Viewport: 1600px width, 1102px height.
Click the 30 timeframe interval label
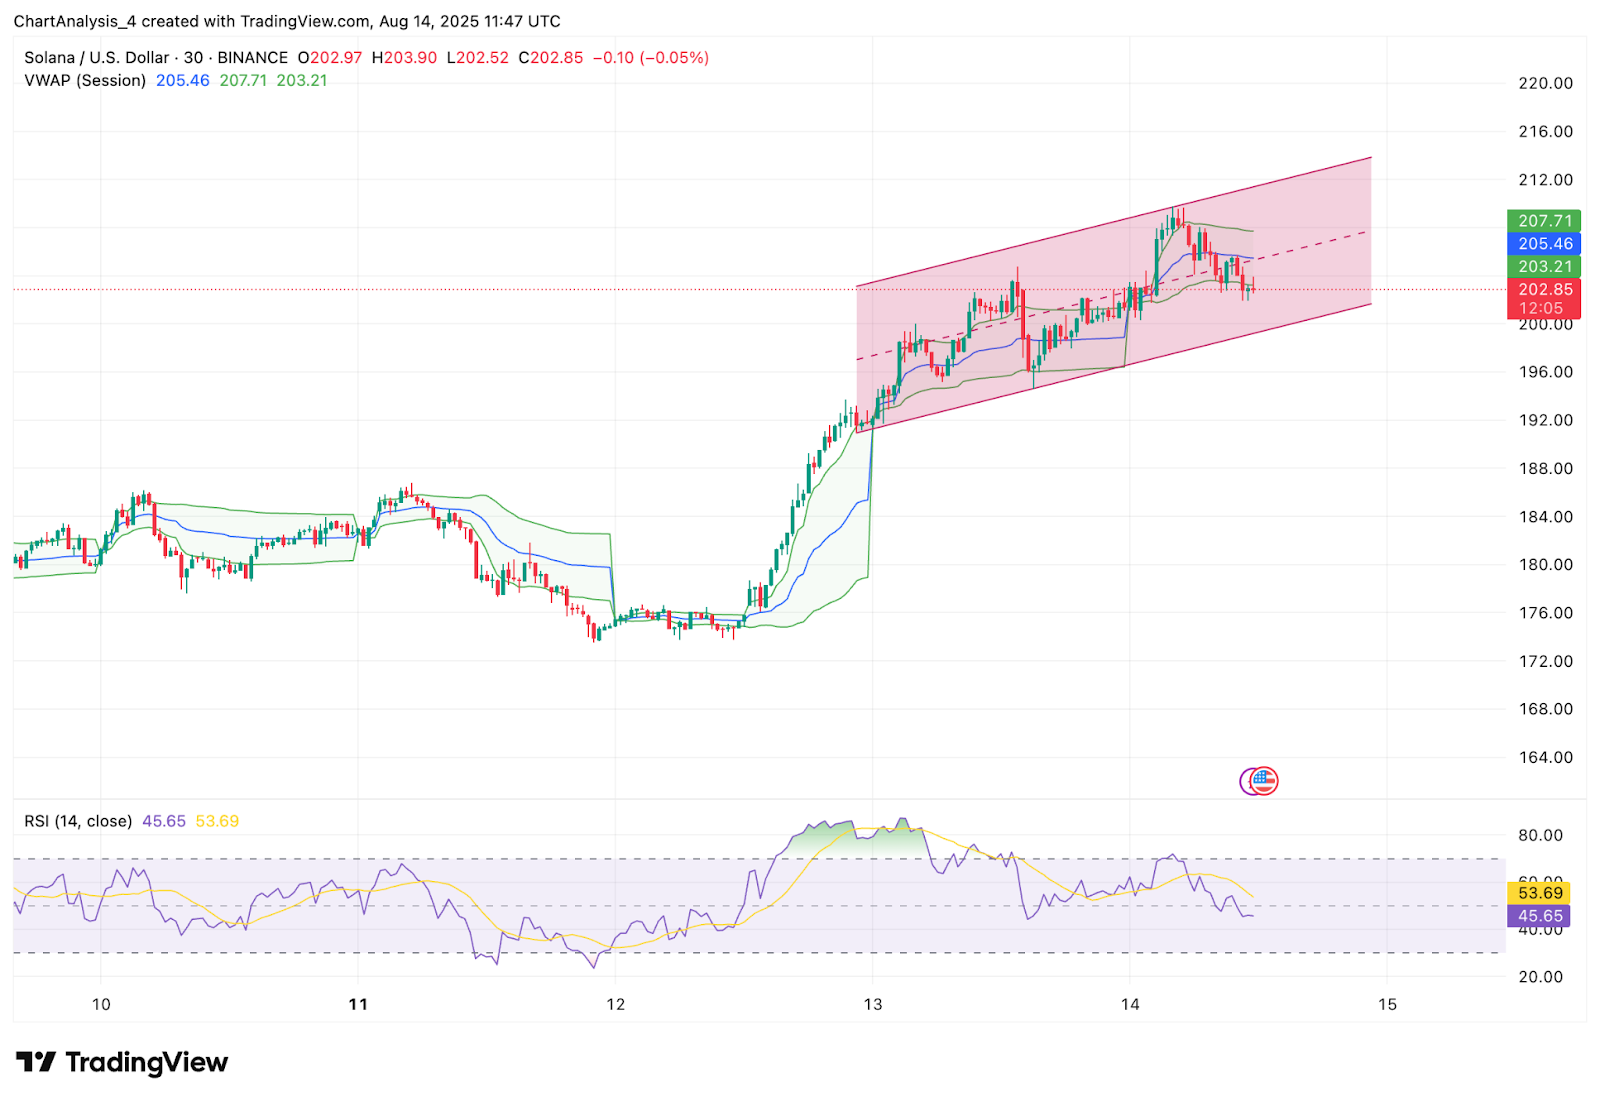pos(193,58)
